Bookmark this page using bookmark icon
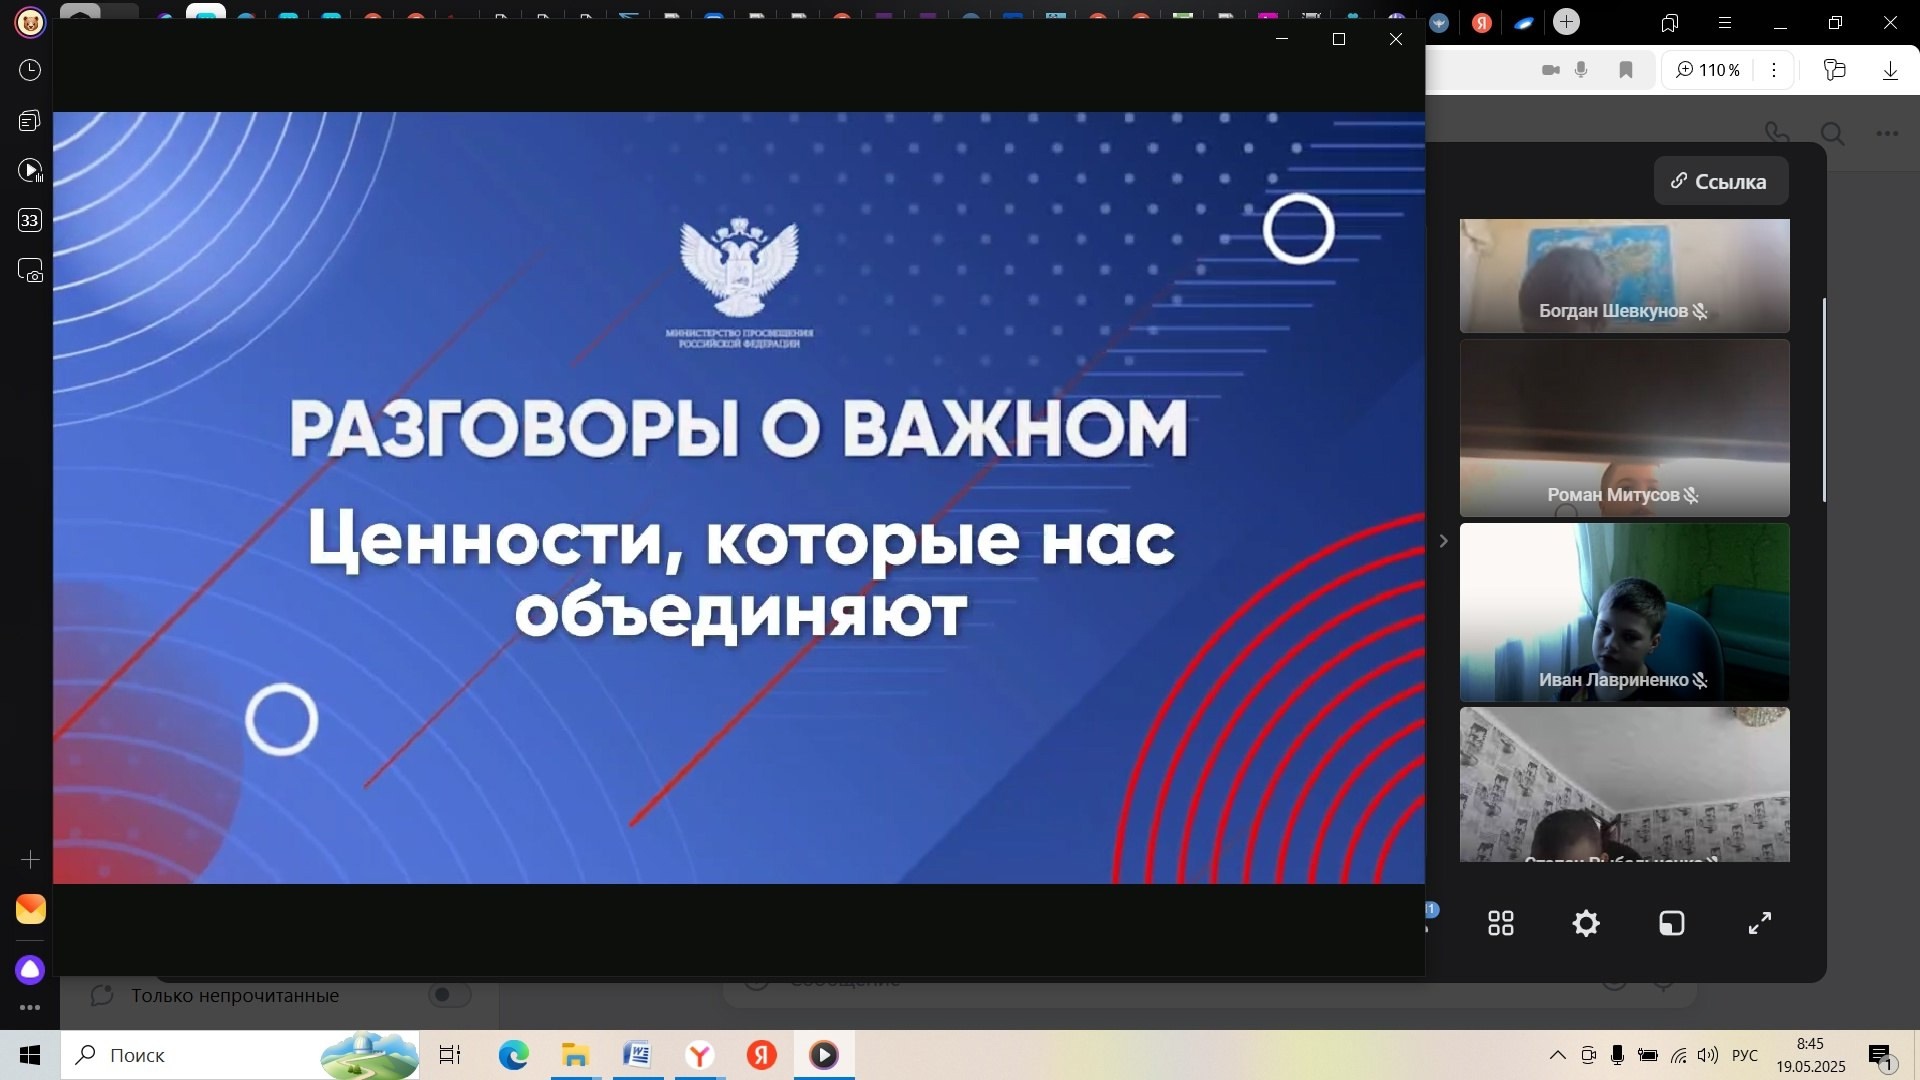This screenshot has width=1920, height=1080. 1626,70
